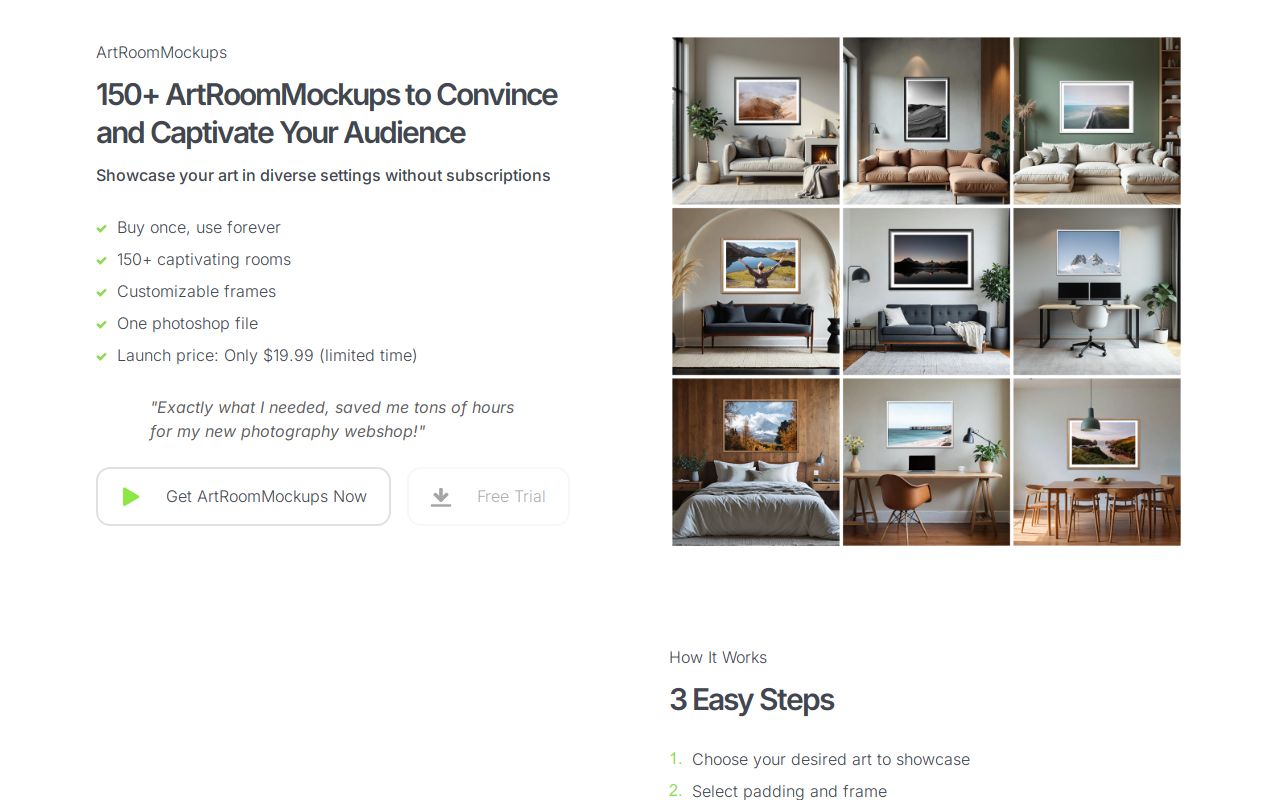Image resolution: width=1280 pixels, height=800 pixels.
Task: Click the checkmark beside One photoshop file
Action: click(x=101, y=324)
